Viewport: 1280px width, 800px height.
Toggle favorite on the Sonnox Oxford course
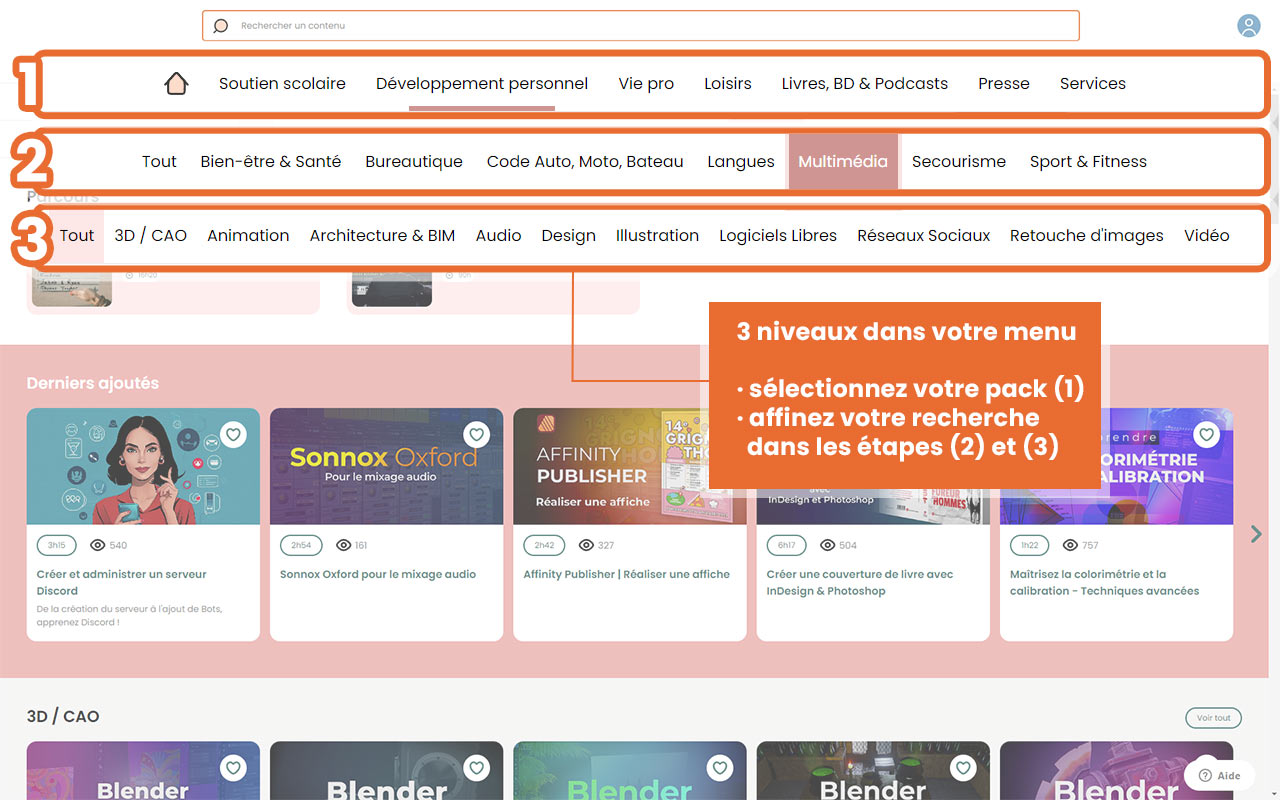[x=476, y=434]
